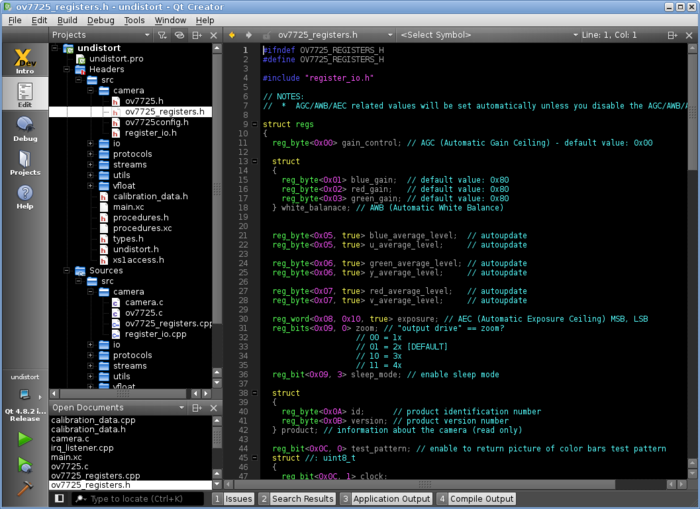Open camera.c source file
This screenshot has height=509, width=700.
[144, 302]
